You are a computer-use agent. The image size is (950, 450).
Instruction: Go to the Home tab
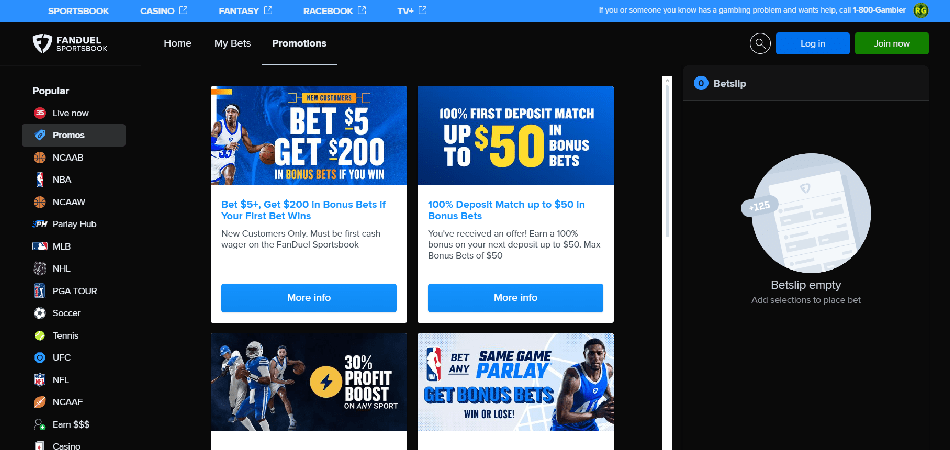[x=178, y=44]
